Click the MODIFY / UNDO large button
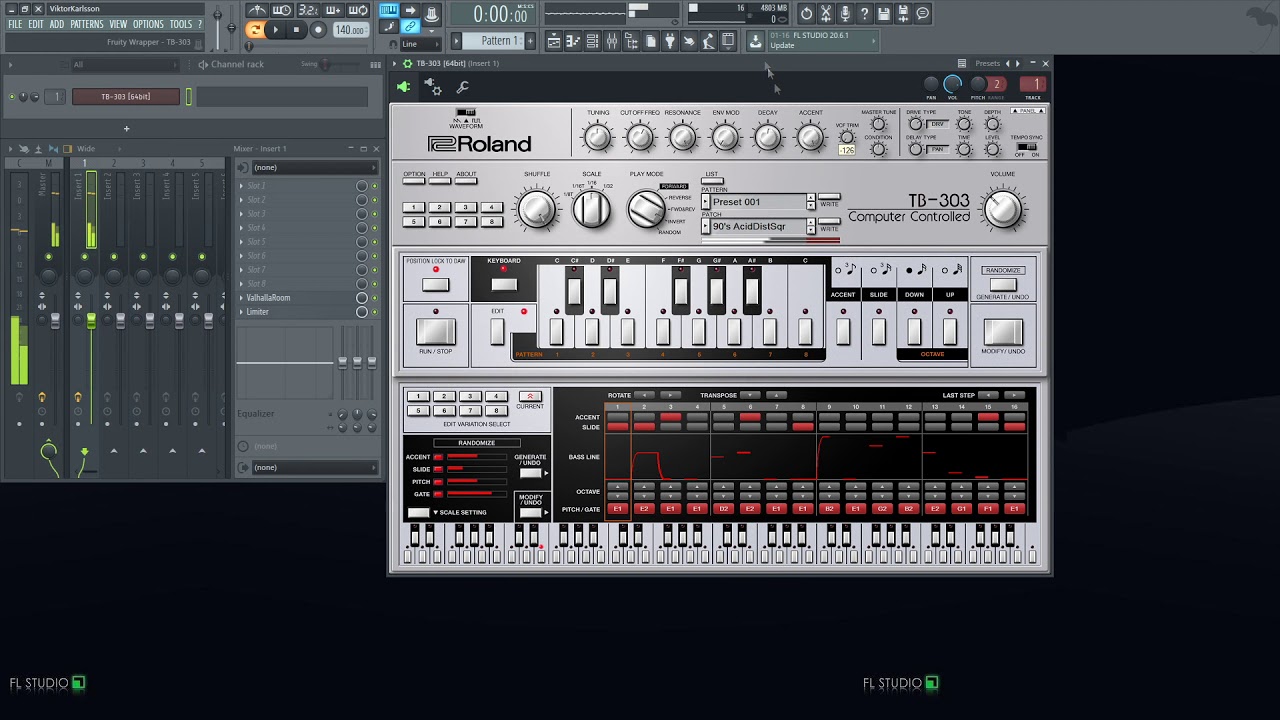 1003,331
